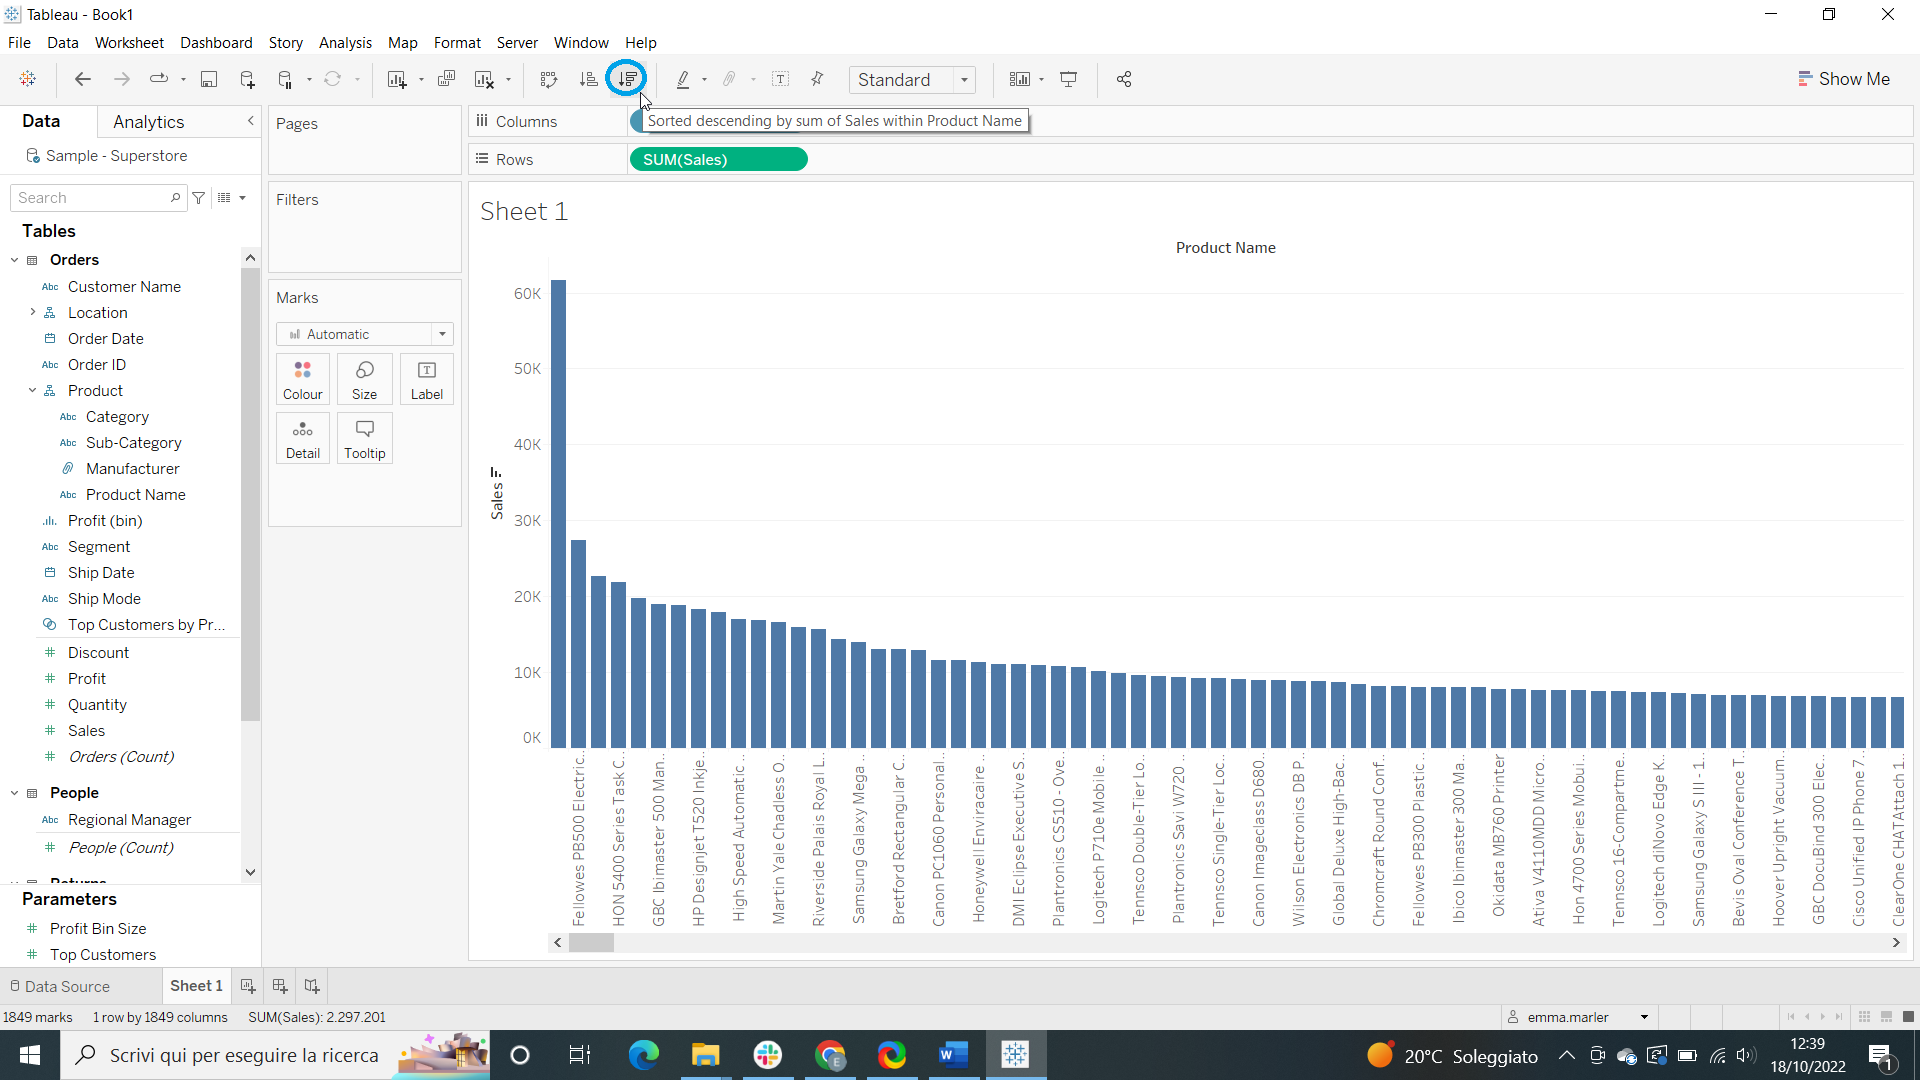Click the Redo forward arrow icon
1920x1080 pixels.
point(122,79)
